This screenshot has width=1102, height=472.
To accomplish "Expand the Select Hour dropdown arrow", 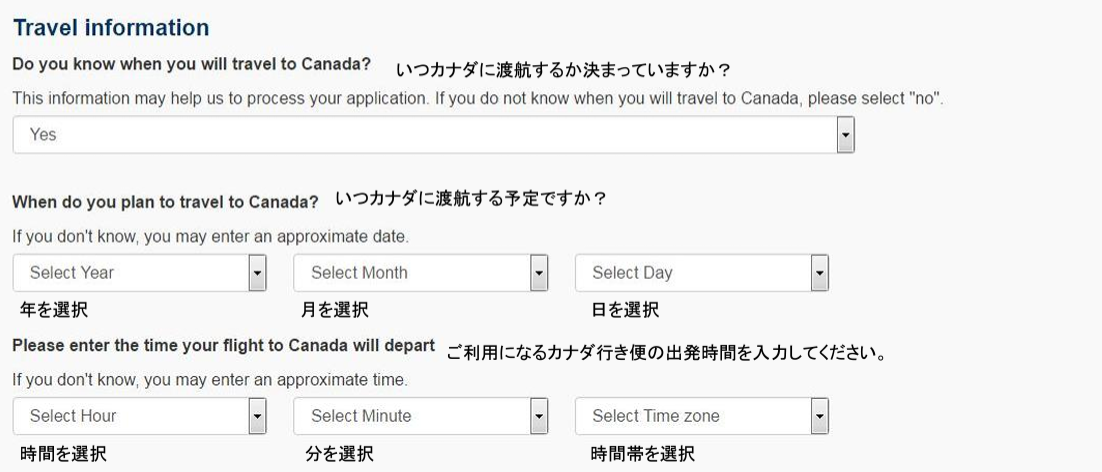I will pyautogui.click(x=257, y=416).
